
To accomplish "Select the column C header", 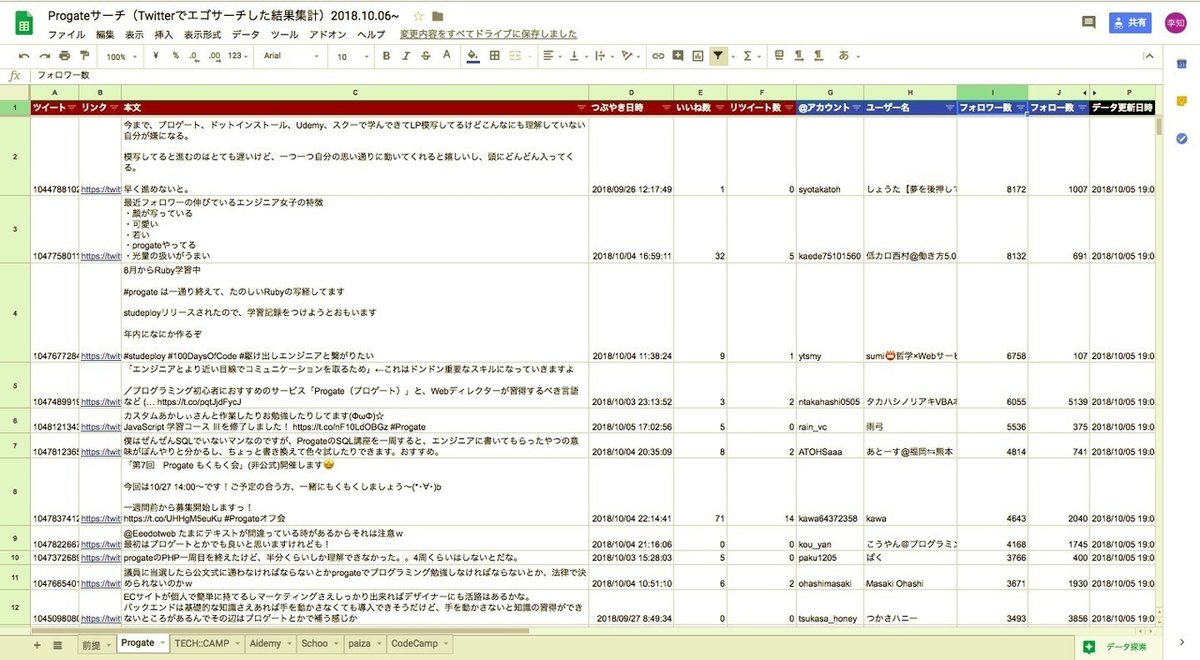I will (x=354, y=93).
